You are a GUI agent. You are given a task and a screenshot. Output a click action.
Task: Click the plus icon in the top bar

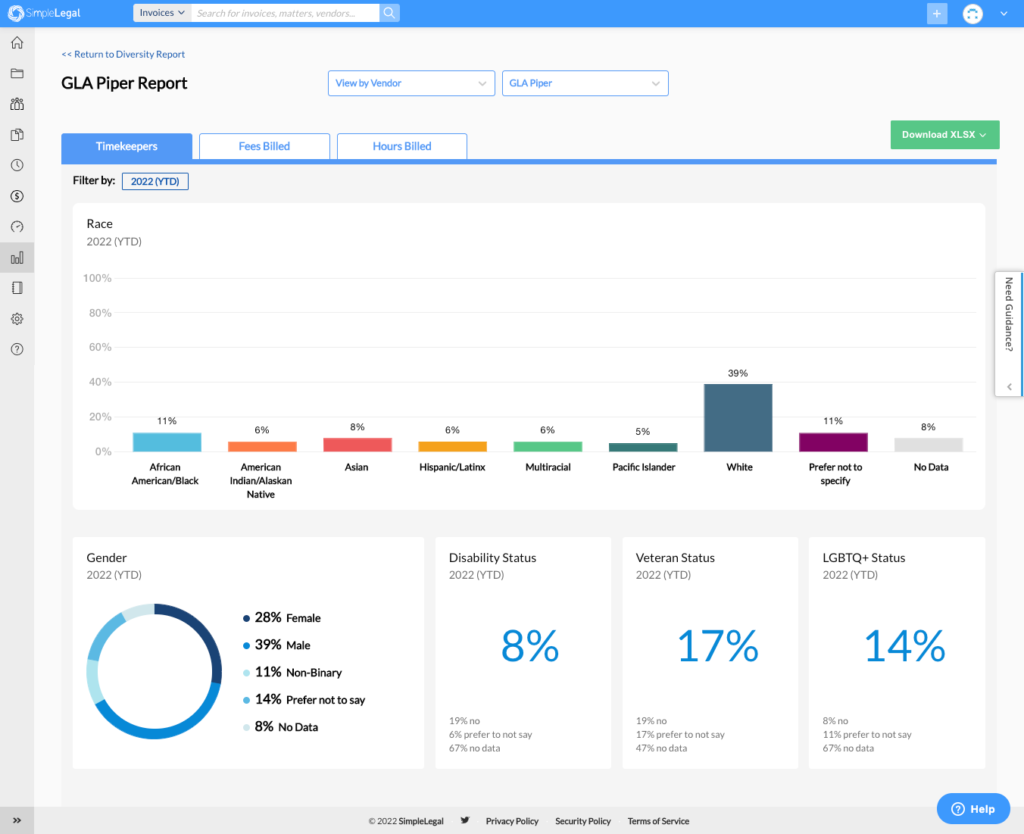pyautogui.click(x=936, y=13)
